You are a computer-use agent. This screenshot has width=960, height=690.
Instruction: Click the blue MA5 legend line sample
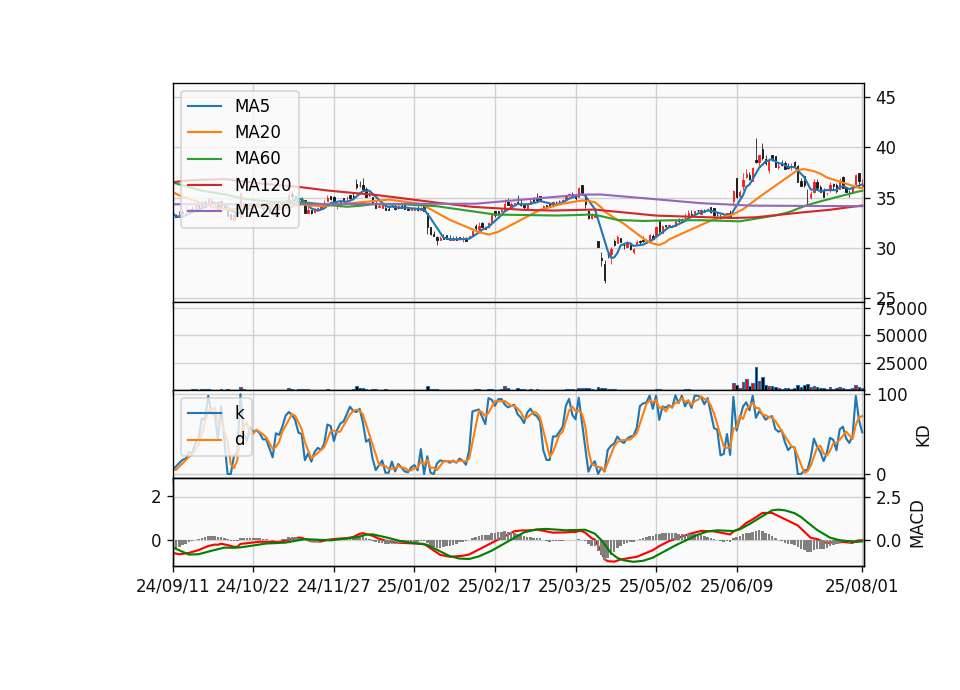coord(204,107)
